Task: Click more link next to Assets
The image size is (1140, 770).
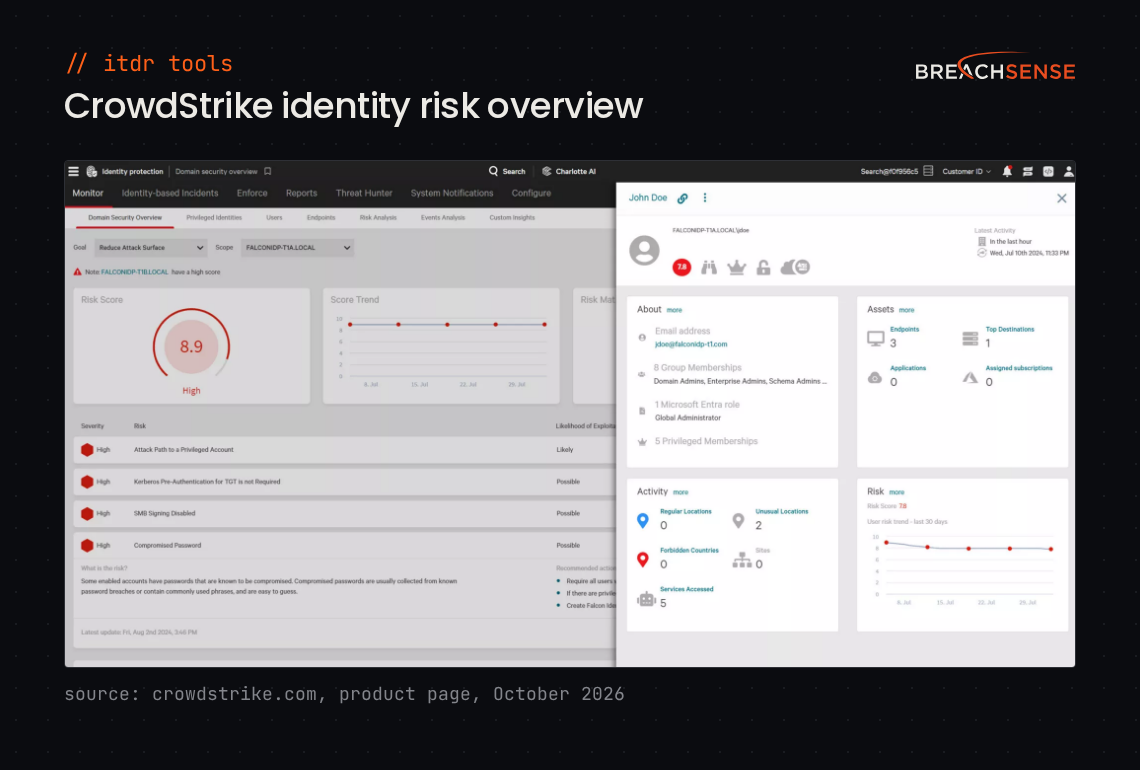Action: [x=907, y=310]
